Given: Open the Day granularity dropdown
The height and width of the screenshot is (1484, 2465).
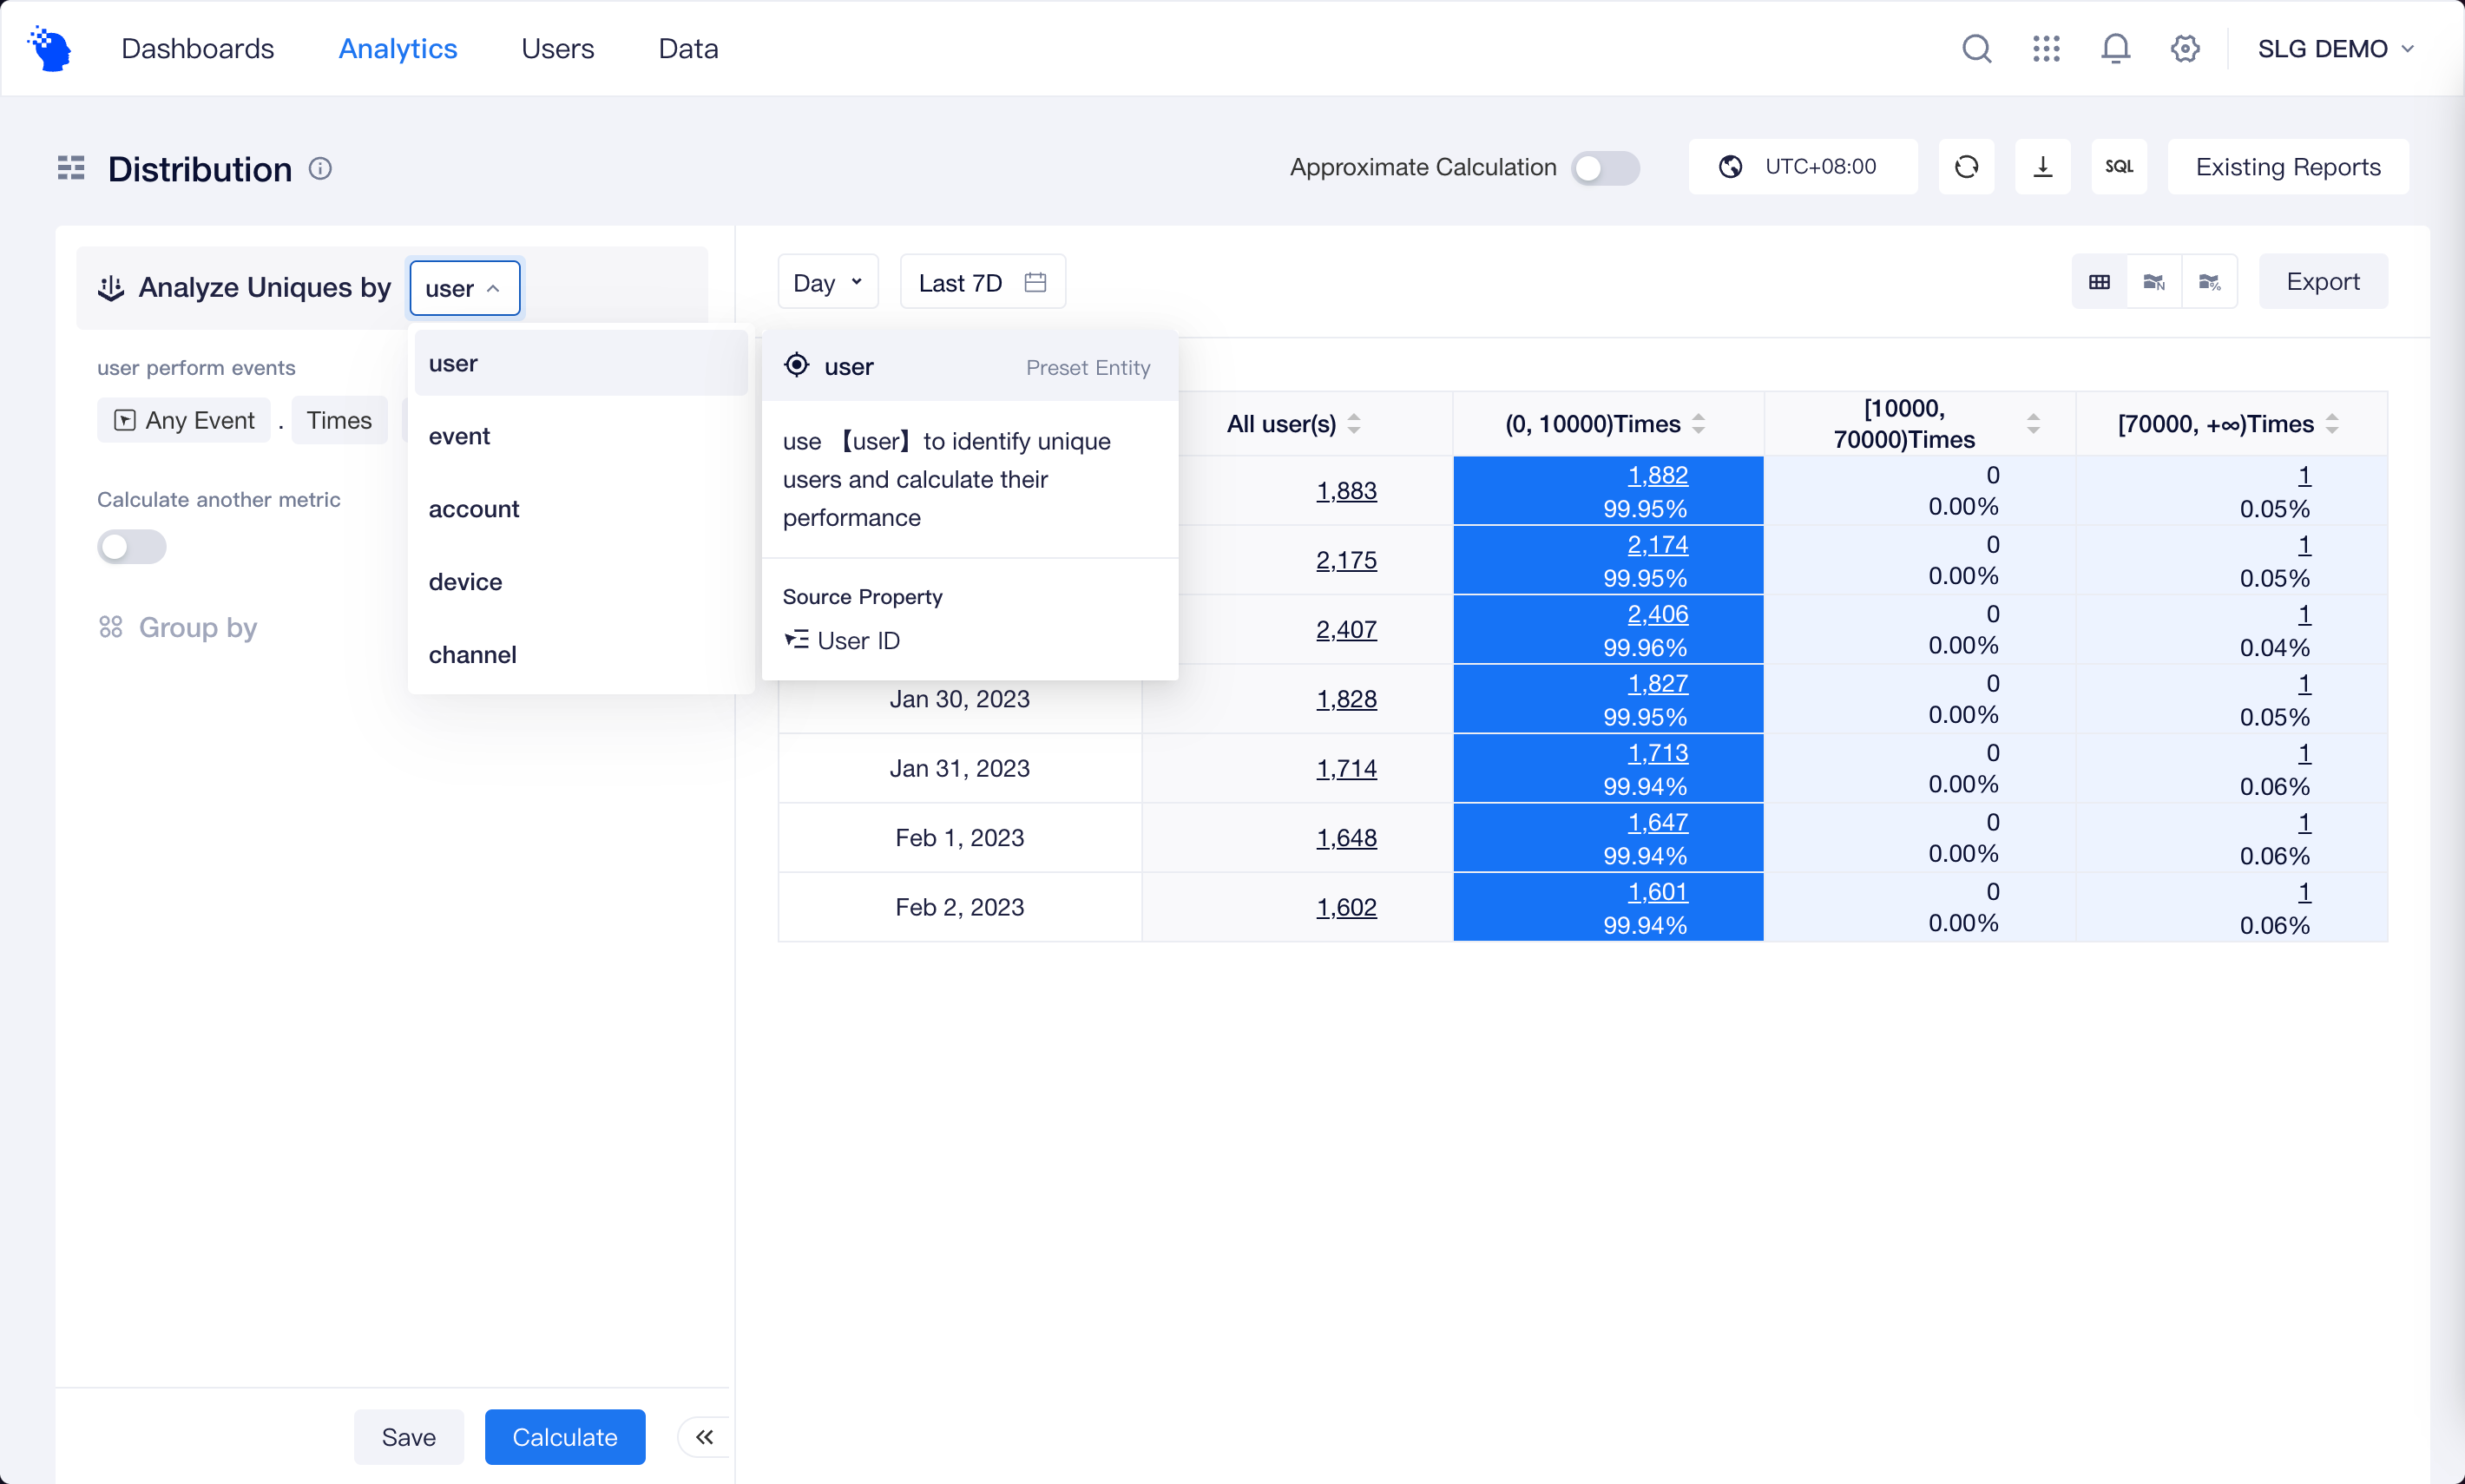Looking at the screenshot, I should point(828,282).
